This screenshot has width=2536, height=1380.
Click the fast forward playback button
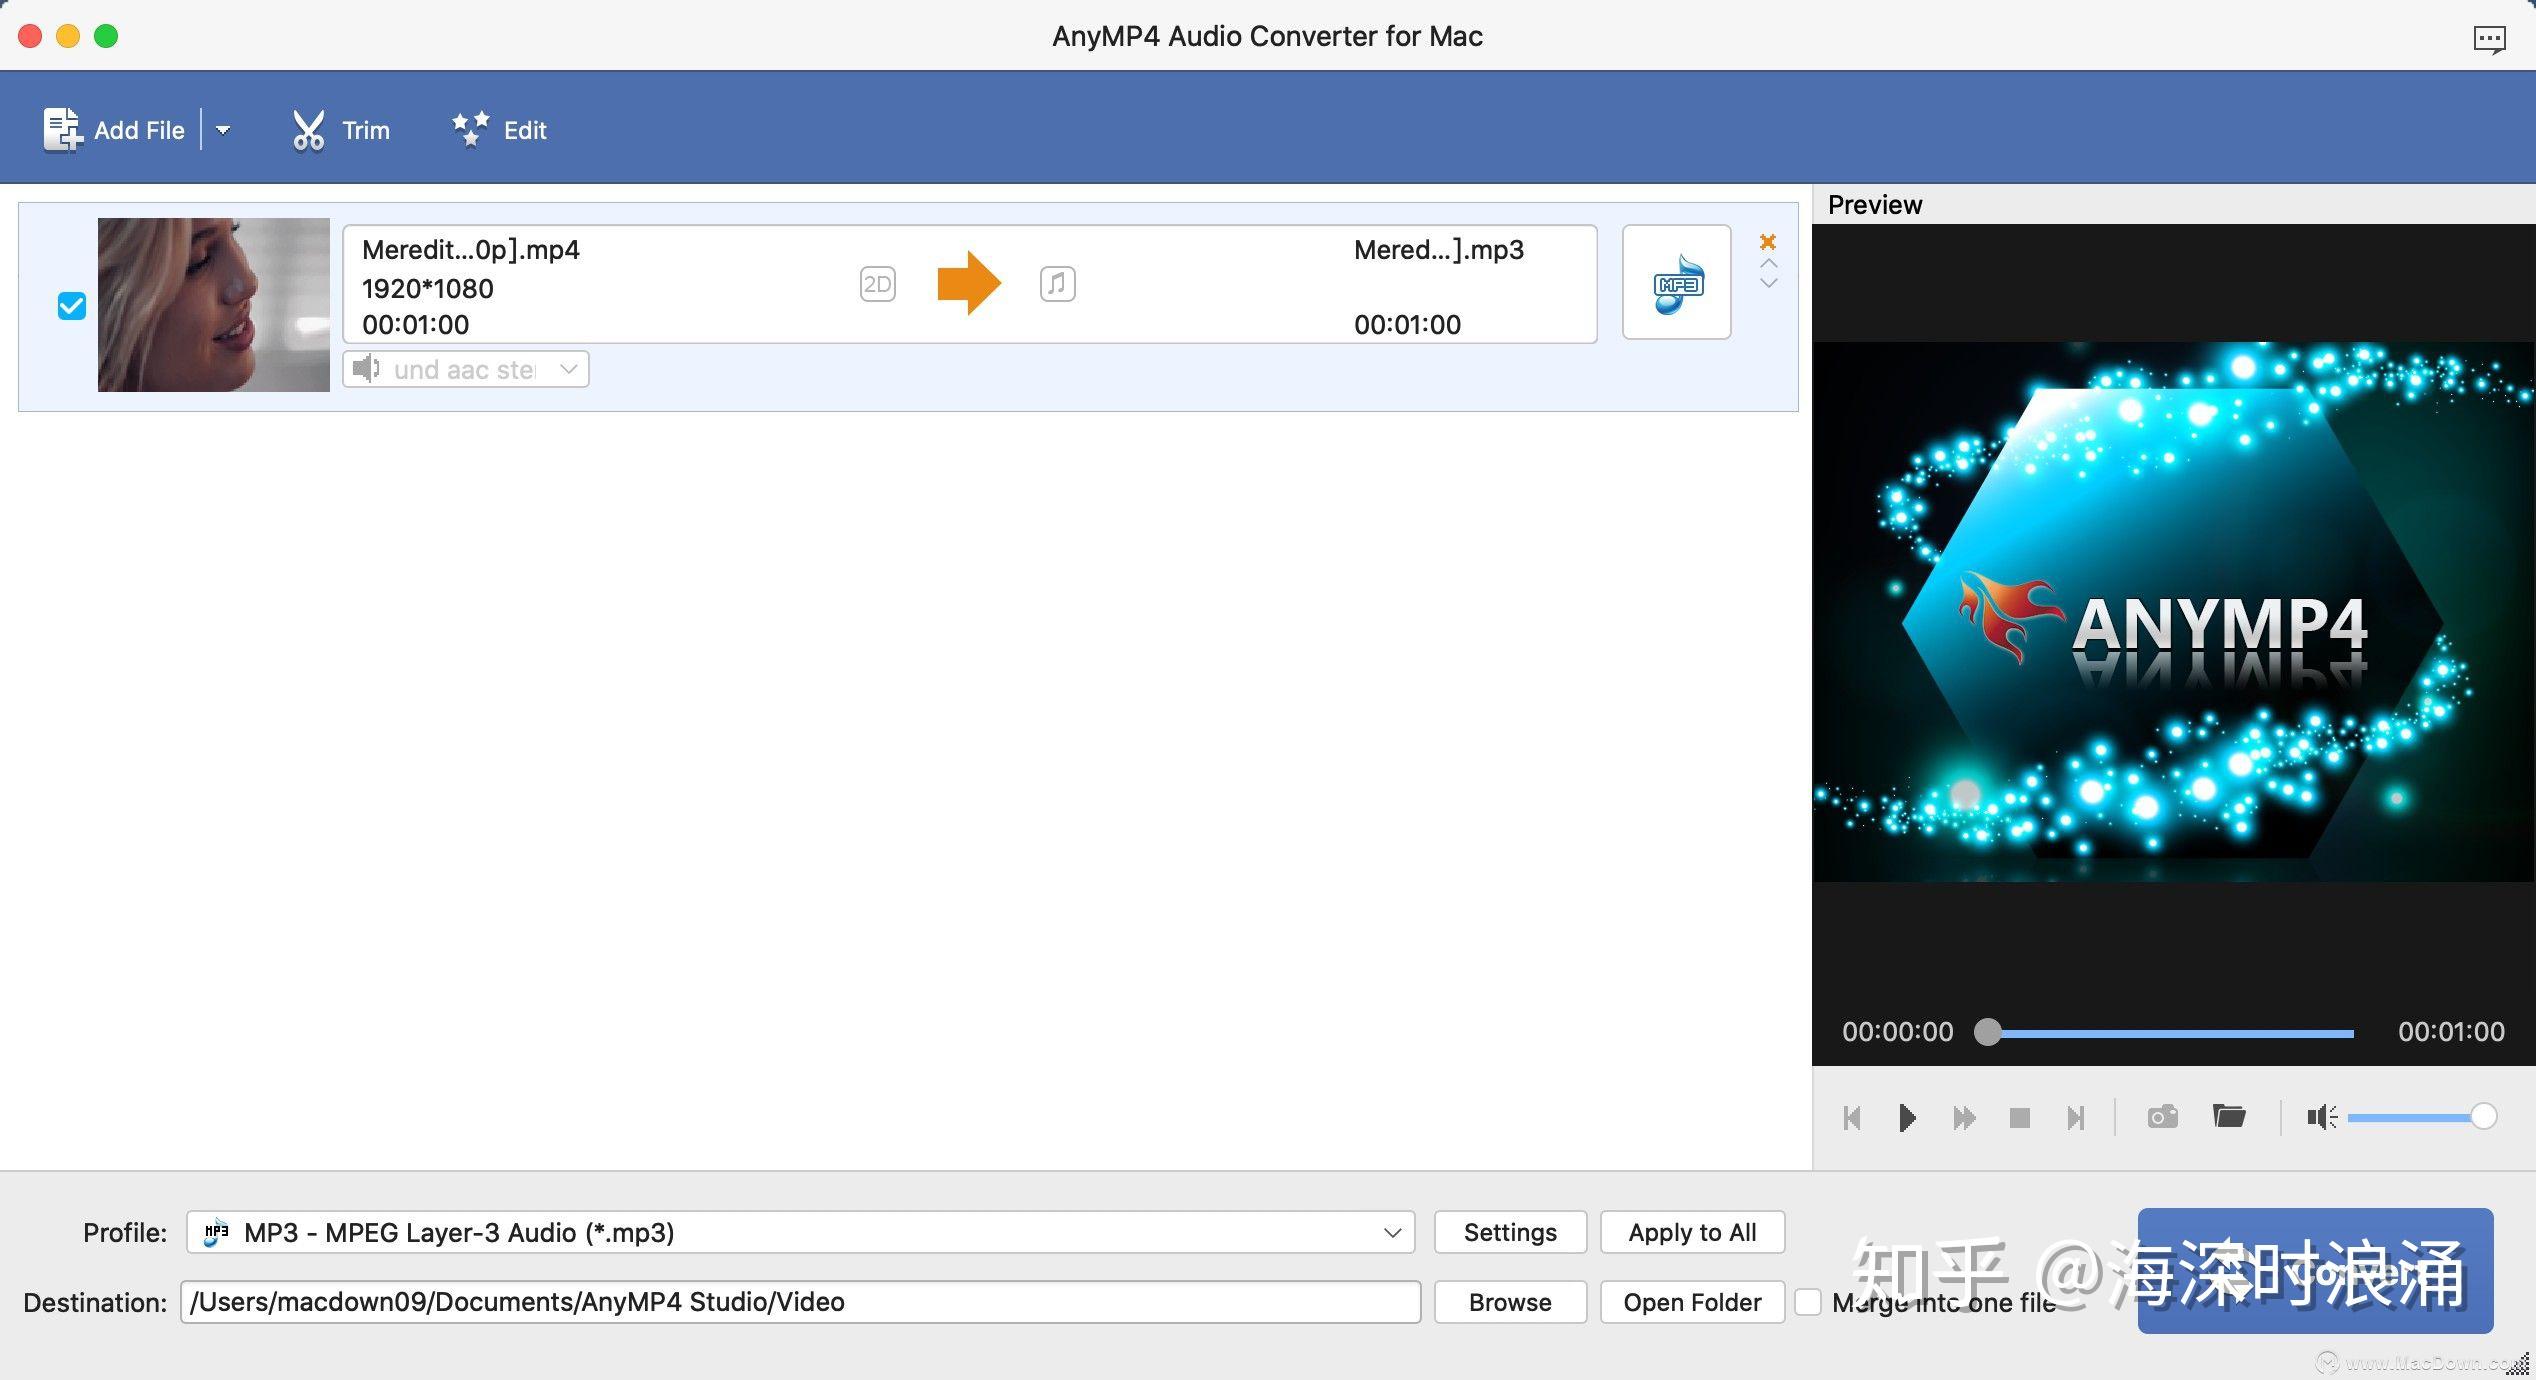click(1964, 1117)
